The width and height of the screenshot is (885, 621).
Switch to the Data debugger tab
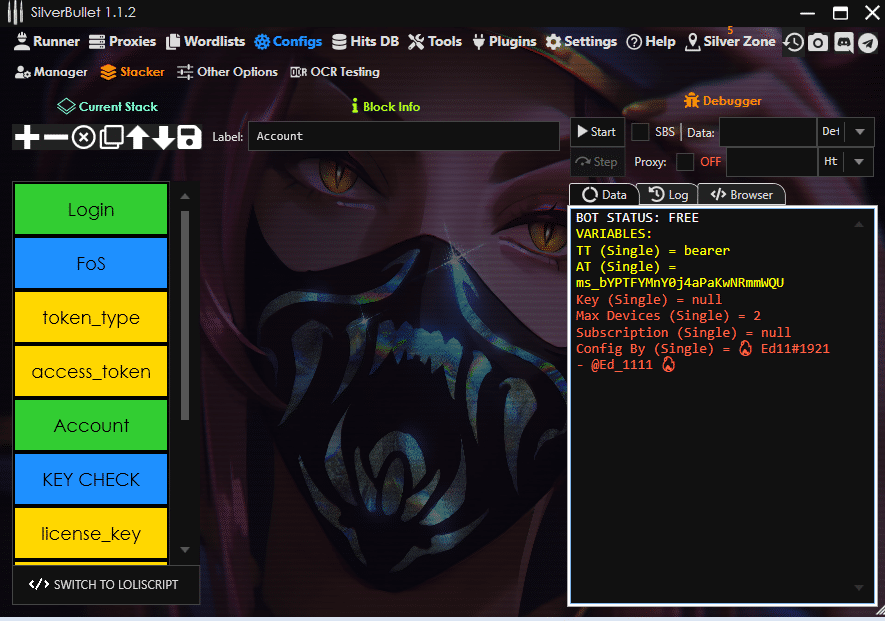604,195
